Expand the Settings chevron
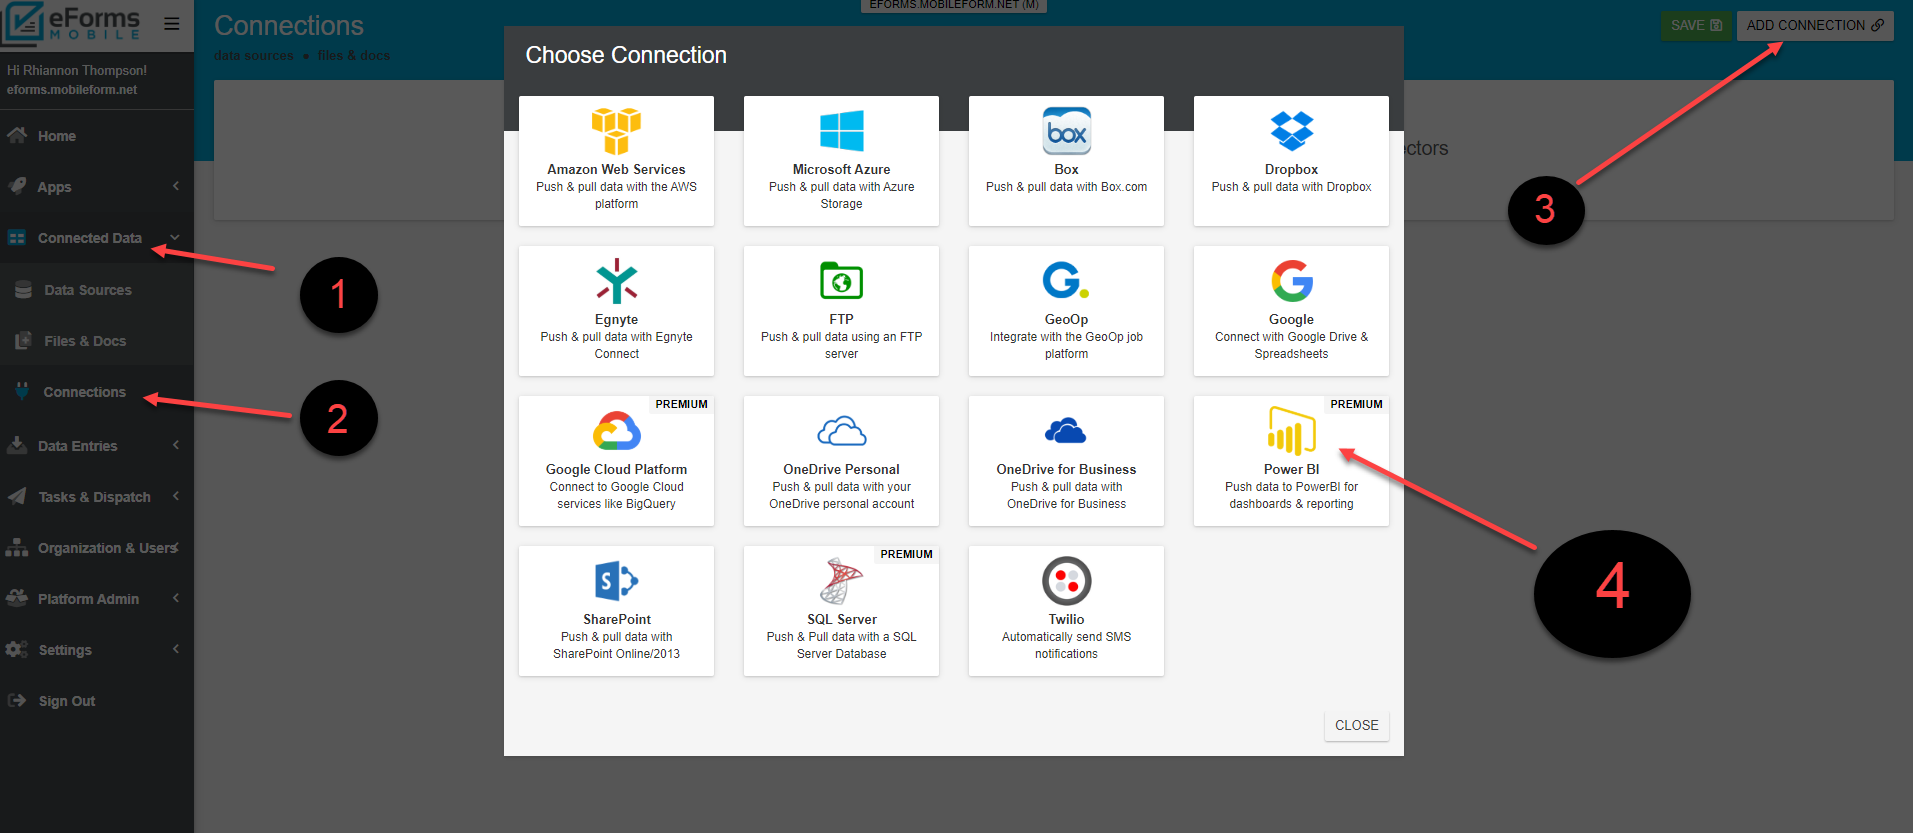Viewport: 1913px width, 833px height. coord(176,649)
